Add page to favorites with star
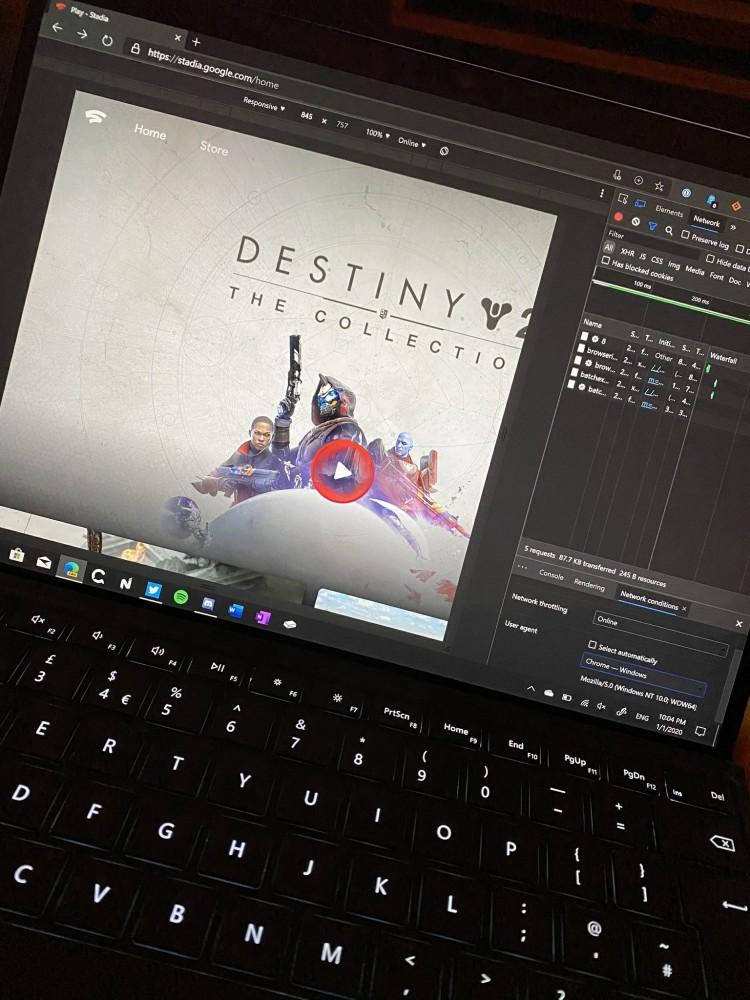 659,186
